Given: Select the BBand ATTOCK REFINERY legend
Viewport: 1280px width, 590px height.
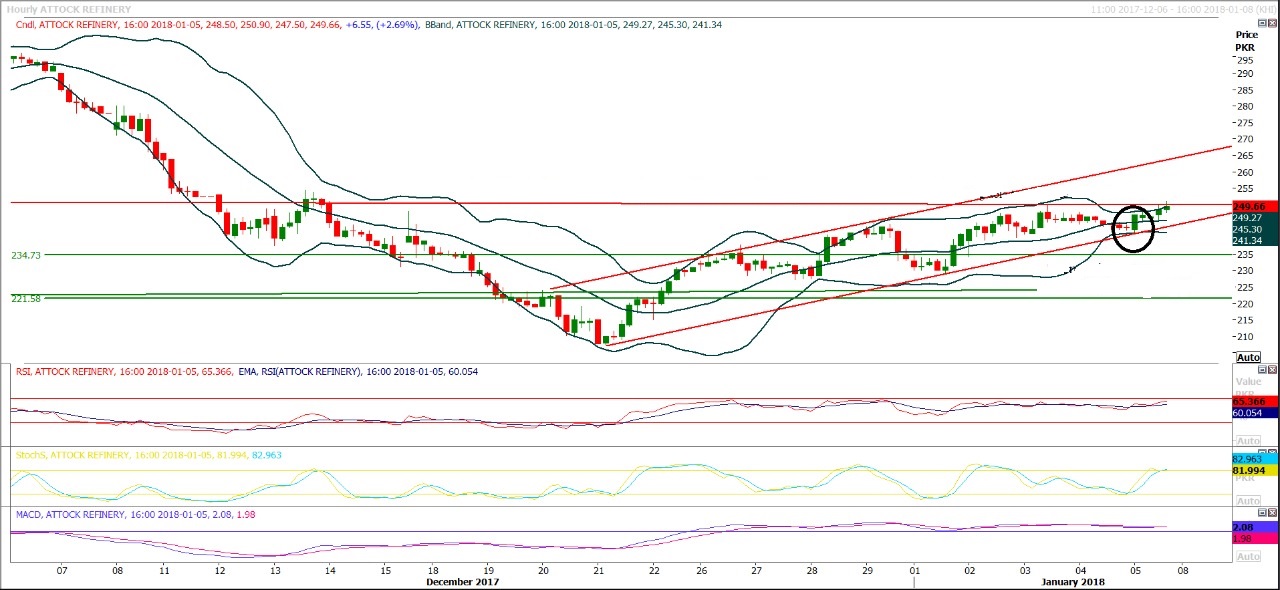Looking at the screenshot, I should coord(573,23).
